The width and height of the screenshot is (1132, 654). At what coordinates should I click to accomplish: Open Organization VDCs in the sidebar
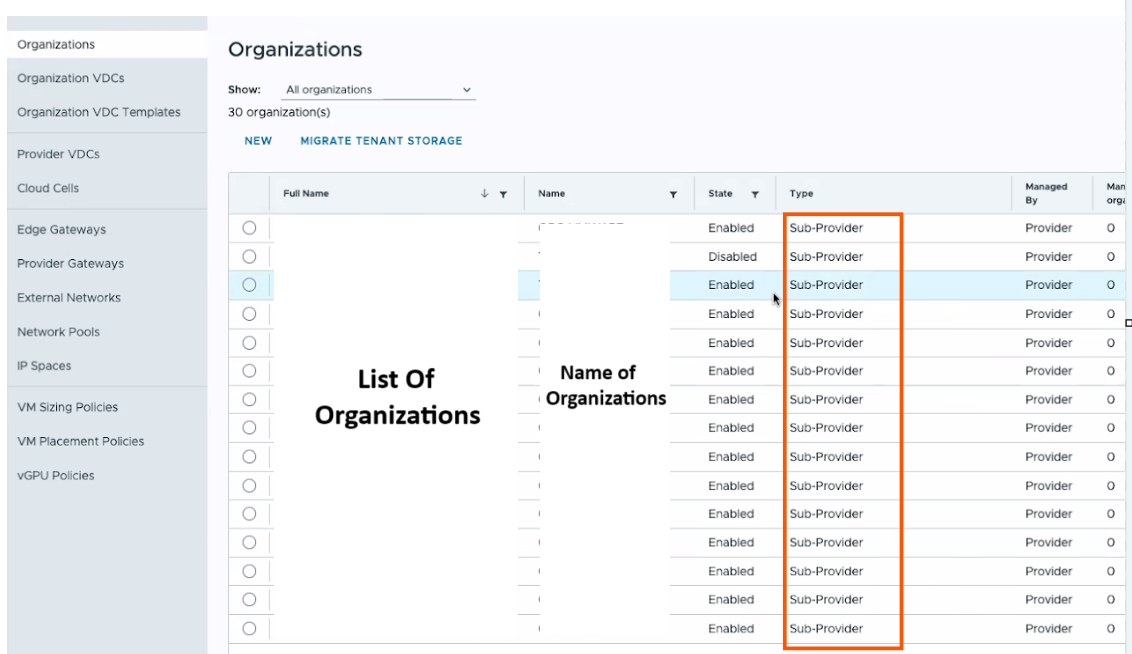tap(71, 78)
